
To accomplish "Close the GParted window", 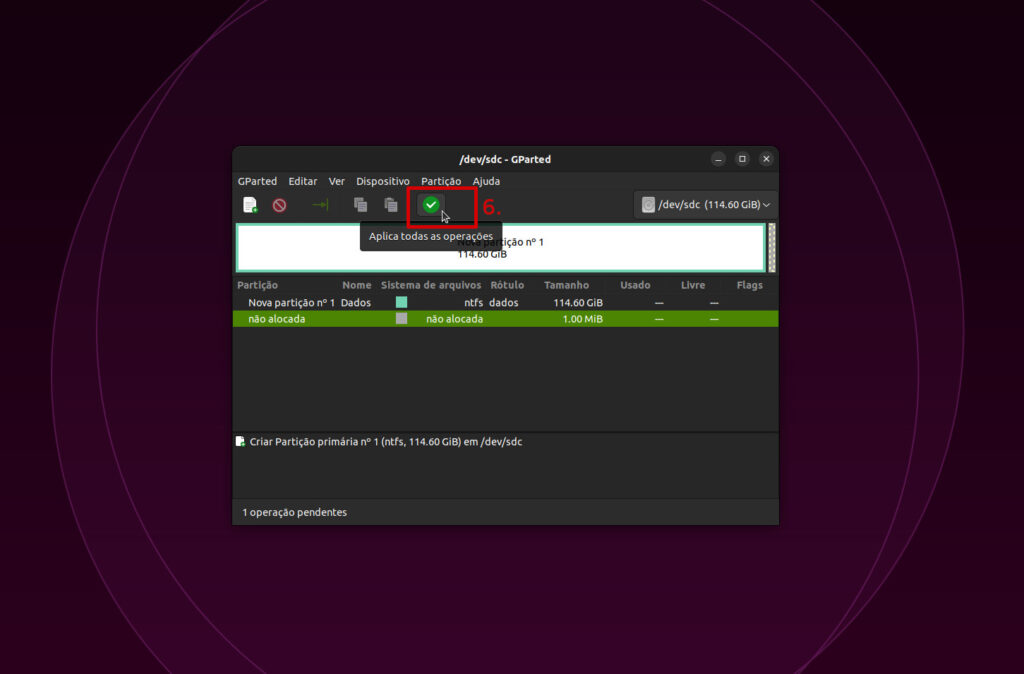I will click(x=766, y=159).
